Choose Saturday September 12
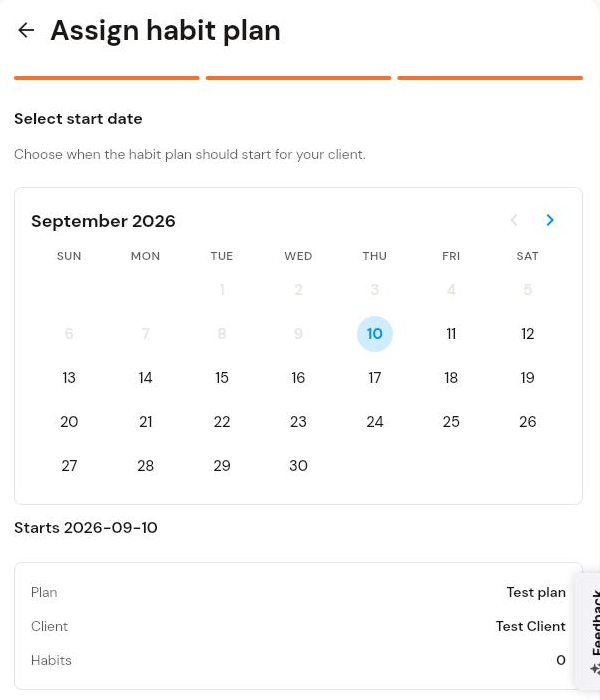 point(527,334)
